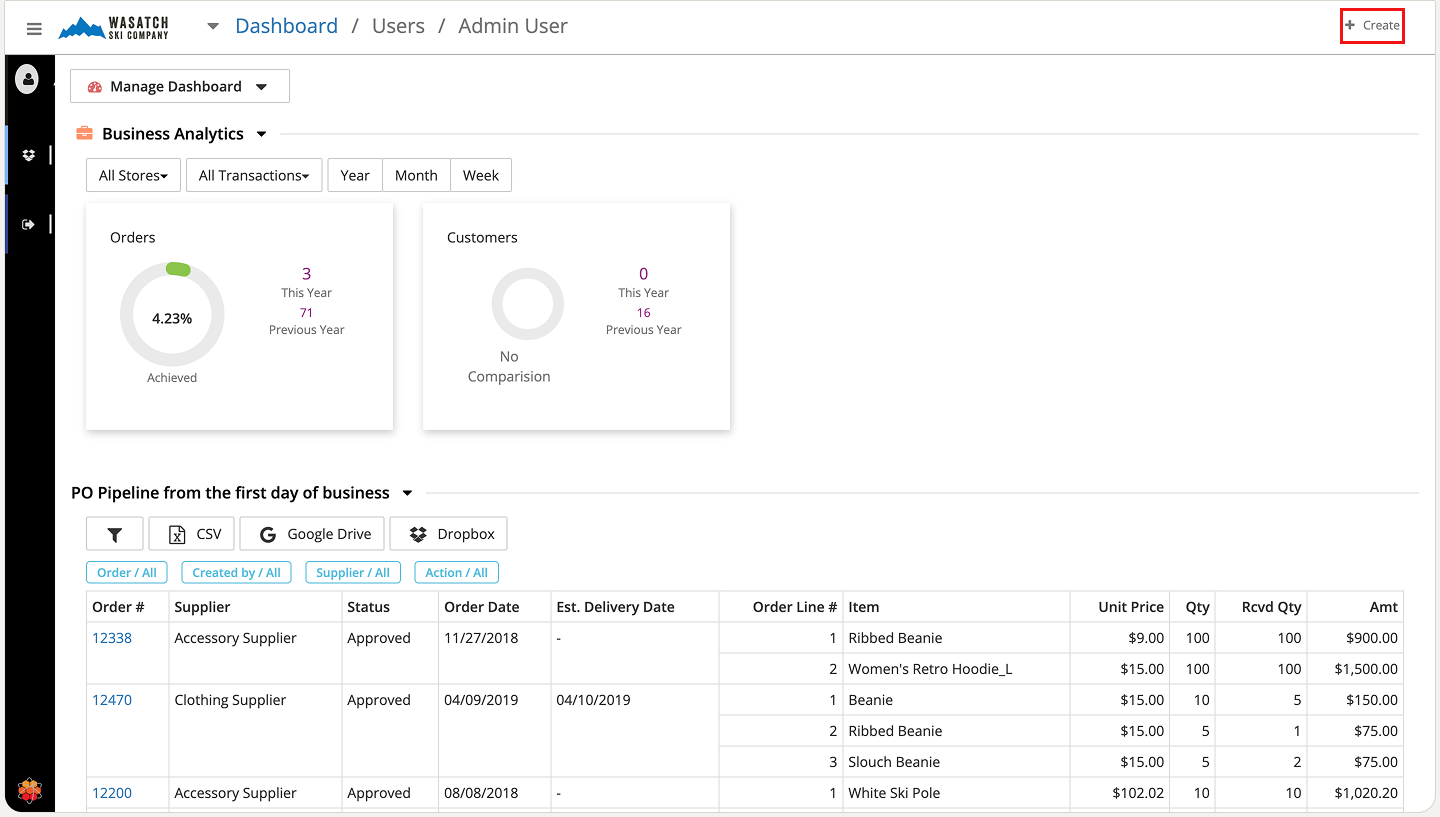Click the Dropbox icon in left sidebar
The width and height of the screenshot is (1440, 817).
(28, 155)
